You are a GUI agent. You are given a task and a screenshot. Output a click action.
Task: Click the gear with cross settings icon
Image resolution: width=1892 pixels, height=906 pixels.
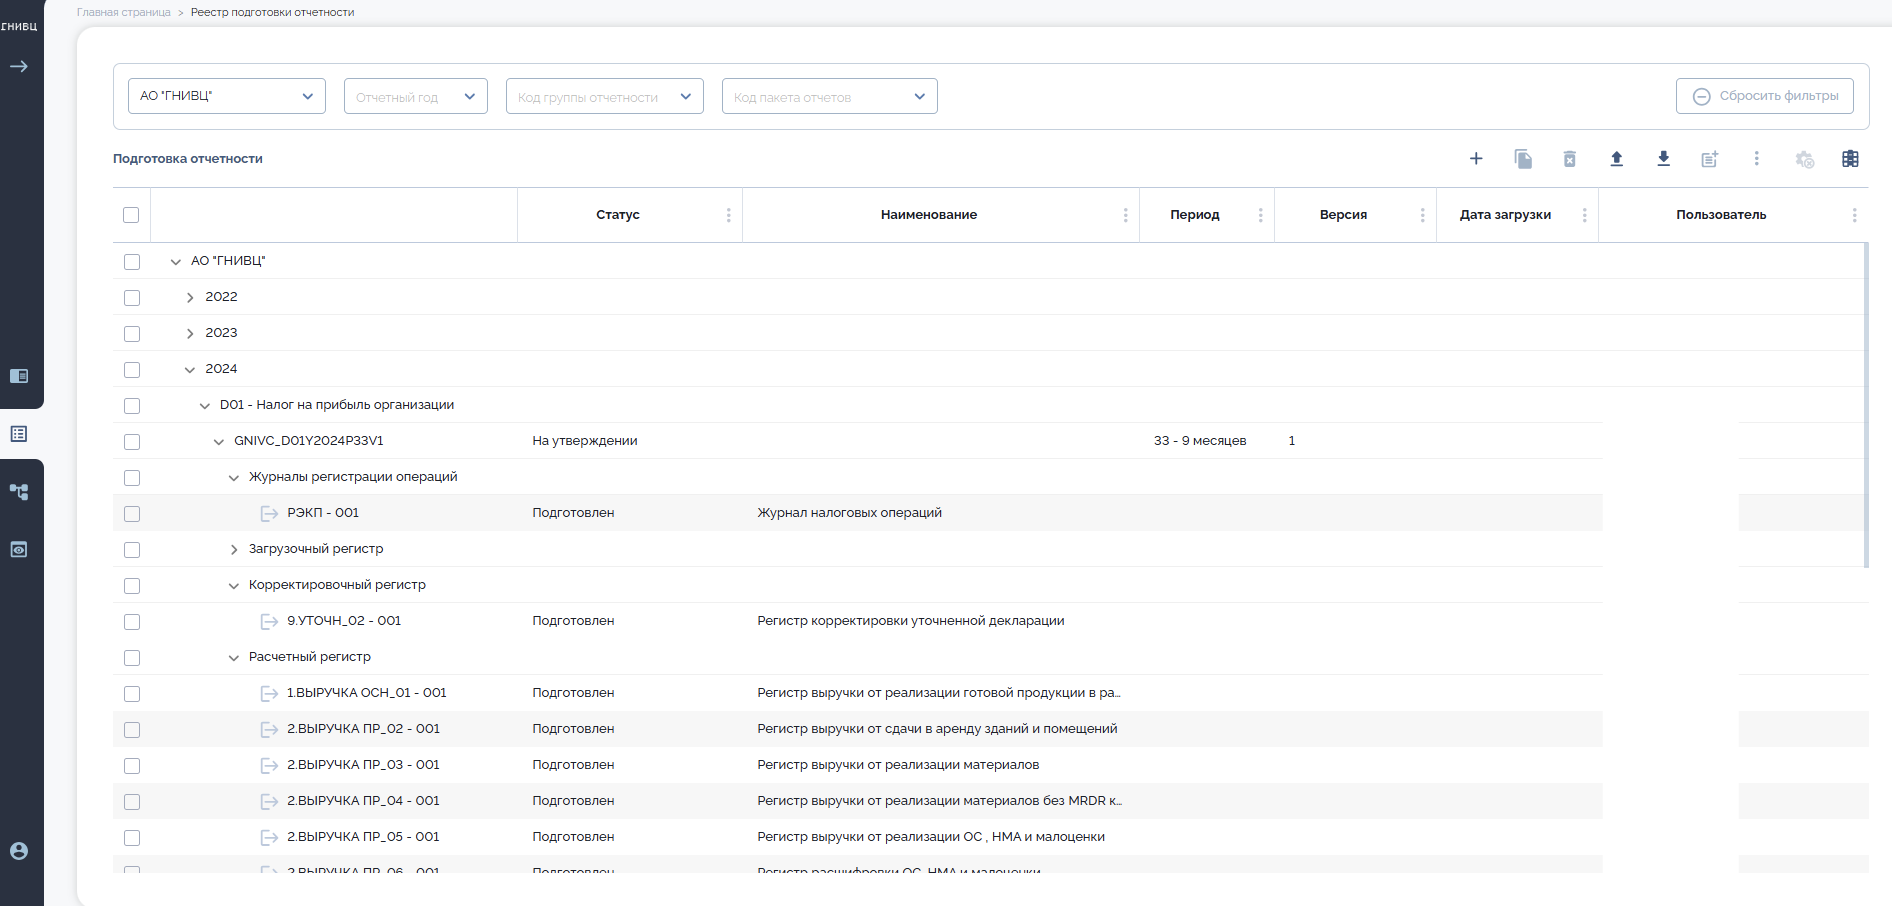click(x=1804, y=159)
